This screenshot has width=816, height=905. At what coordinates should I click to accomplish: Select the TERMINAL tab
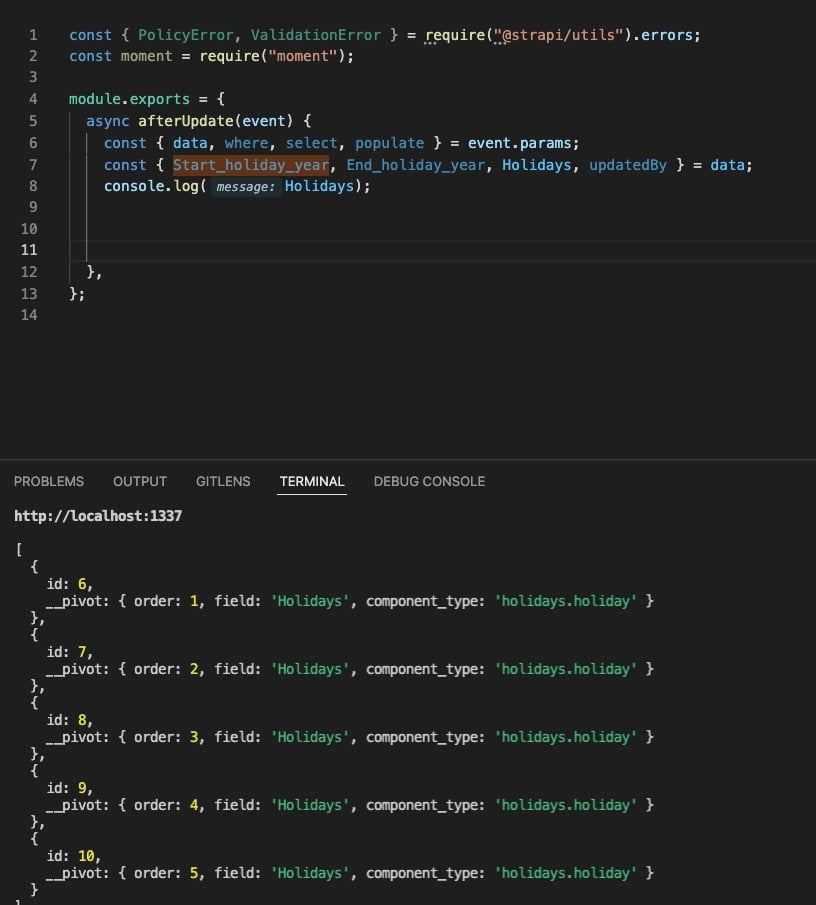pyautogui.click(x=312, y=481)
